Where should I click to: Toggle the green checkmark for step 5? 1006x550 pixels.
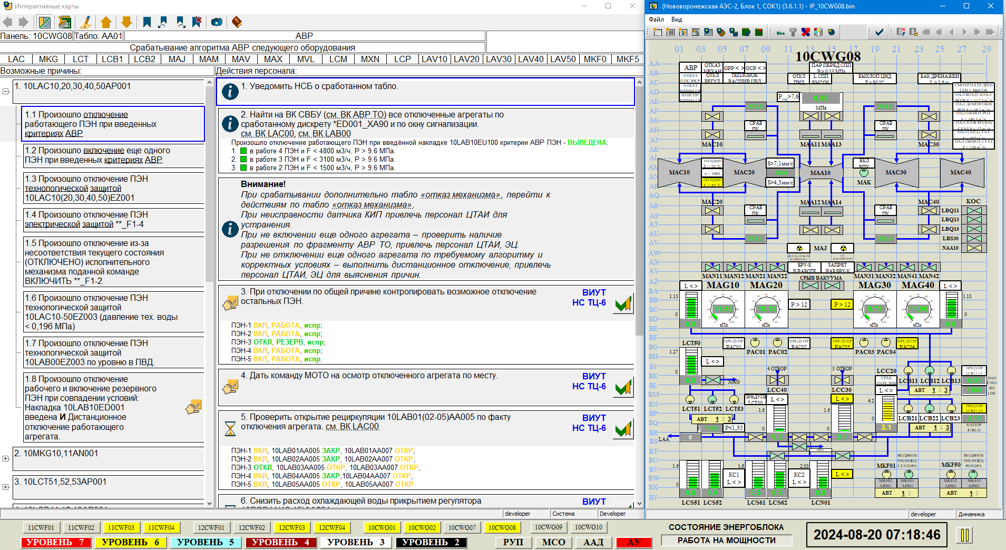622,429
